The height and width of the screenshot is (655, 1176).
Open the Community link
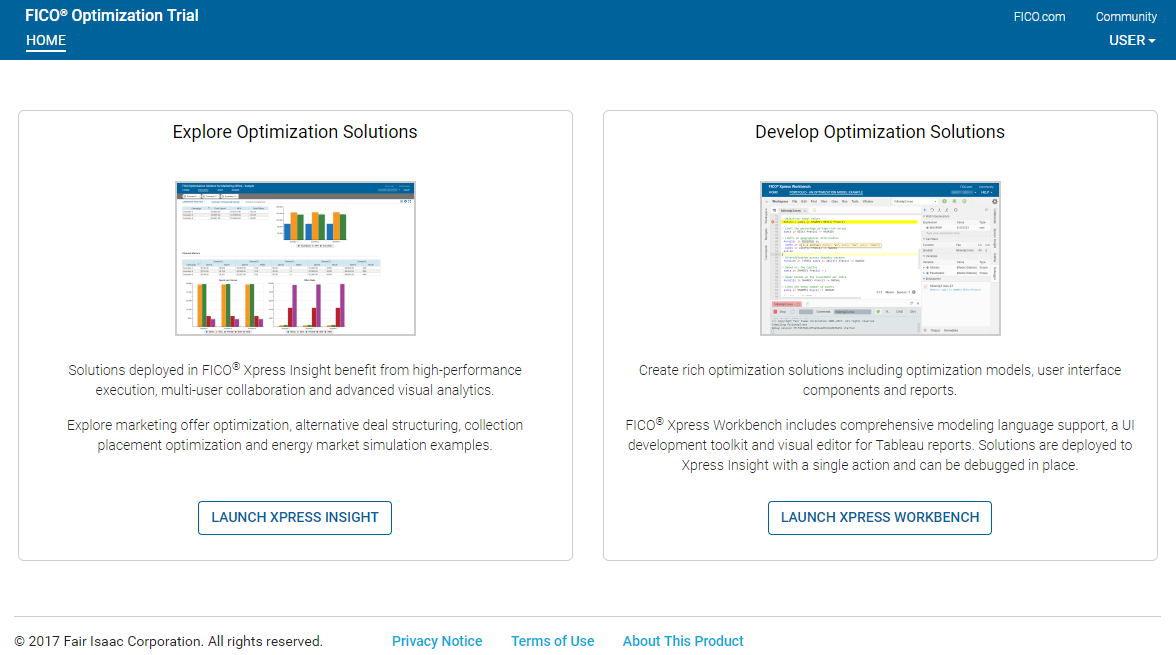pos(1126,17)
